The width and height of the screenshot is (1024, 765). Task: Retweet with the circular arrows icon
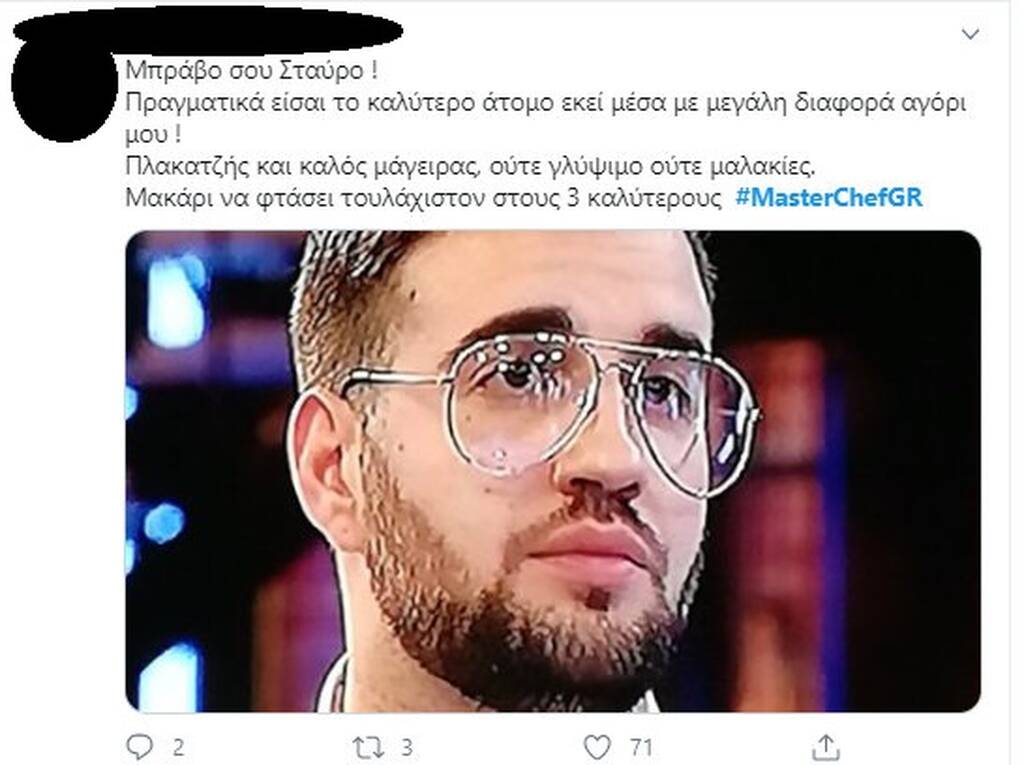pyautogui.click(x=365, y=747)
